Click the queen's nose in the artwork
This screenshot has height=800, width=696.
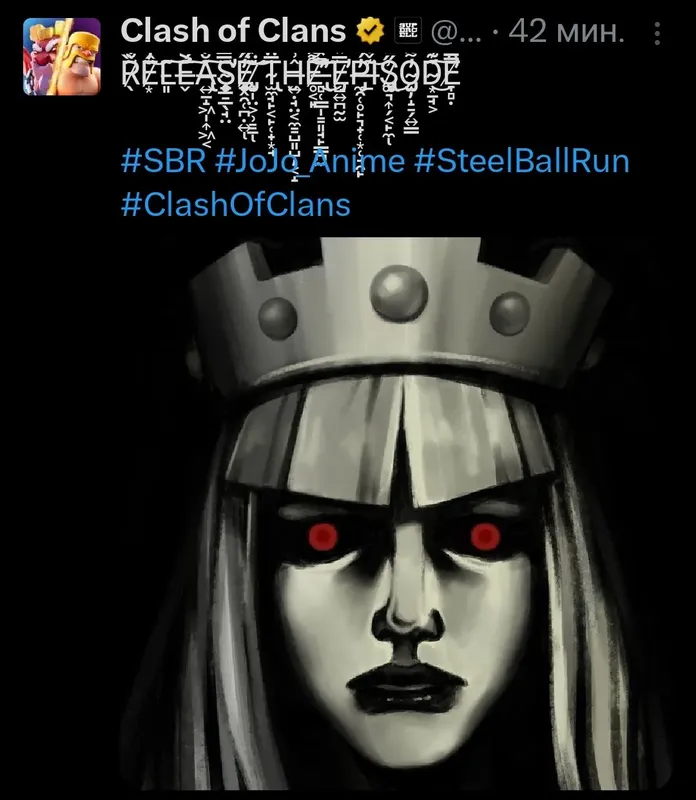[x=406, y=607]
